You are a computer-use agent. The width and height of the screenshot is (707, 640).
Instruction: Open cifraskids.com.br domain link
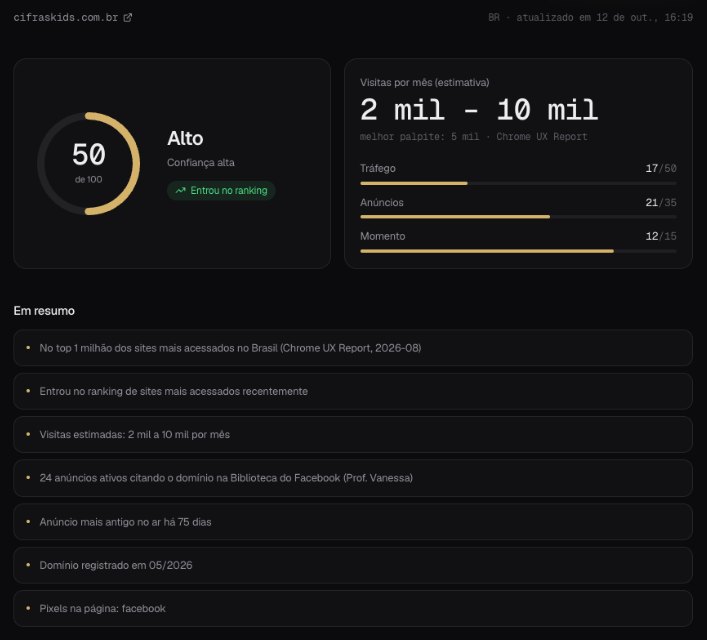(x=65, y=18)
